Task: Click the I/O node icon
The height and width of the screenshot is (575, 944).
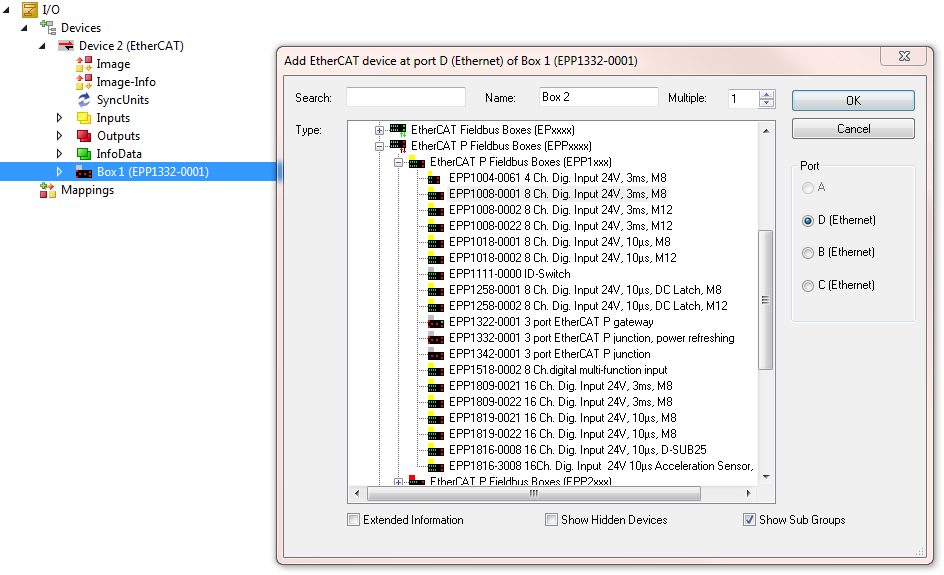Action: 30,9
